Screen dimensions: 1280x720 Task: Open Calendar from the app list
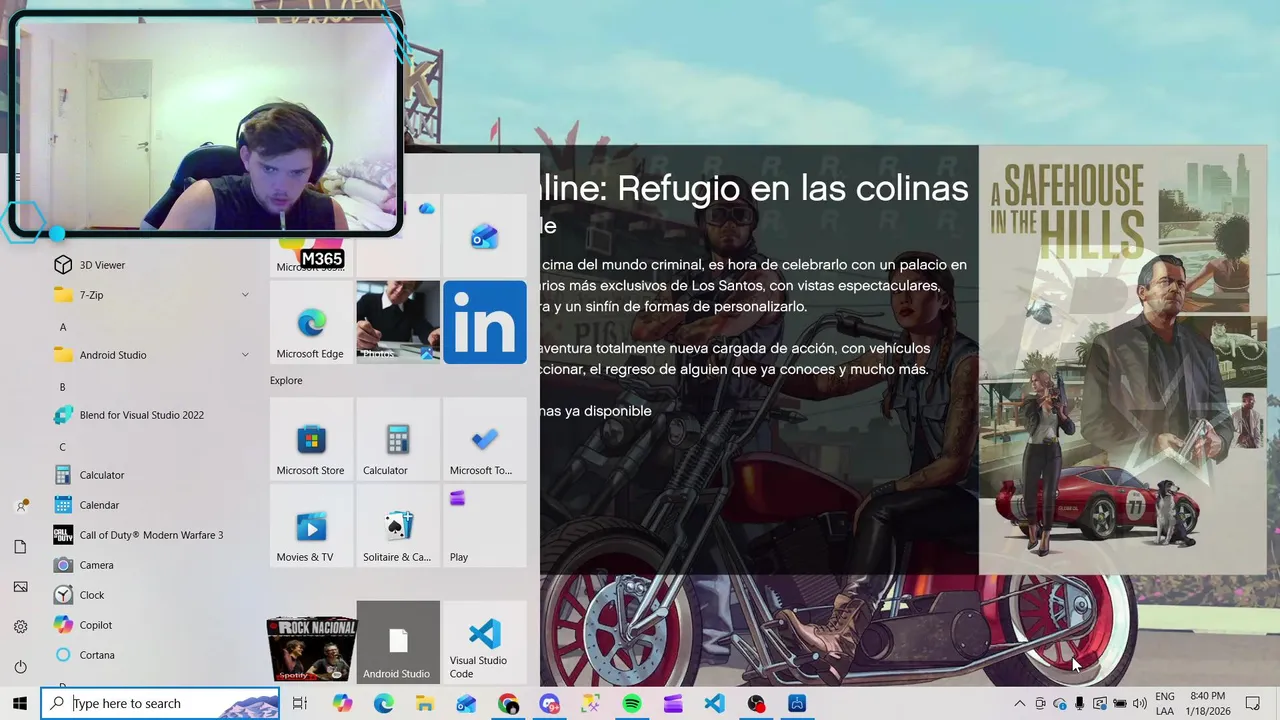point(150,505)
